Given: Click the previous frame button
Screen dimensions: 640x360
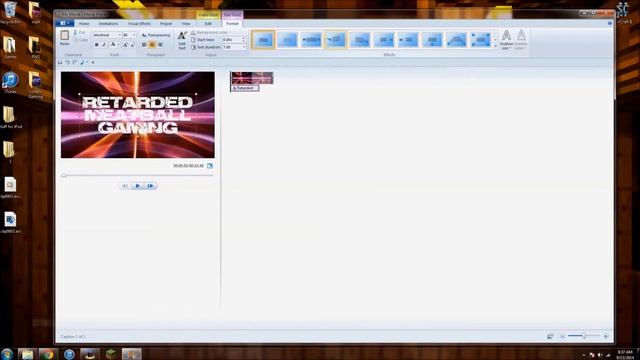Looking at the screenshot, I should click(x=125, y=186).
